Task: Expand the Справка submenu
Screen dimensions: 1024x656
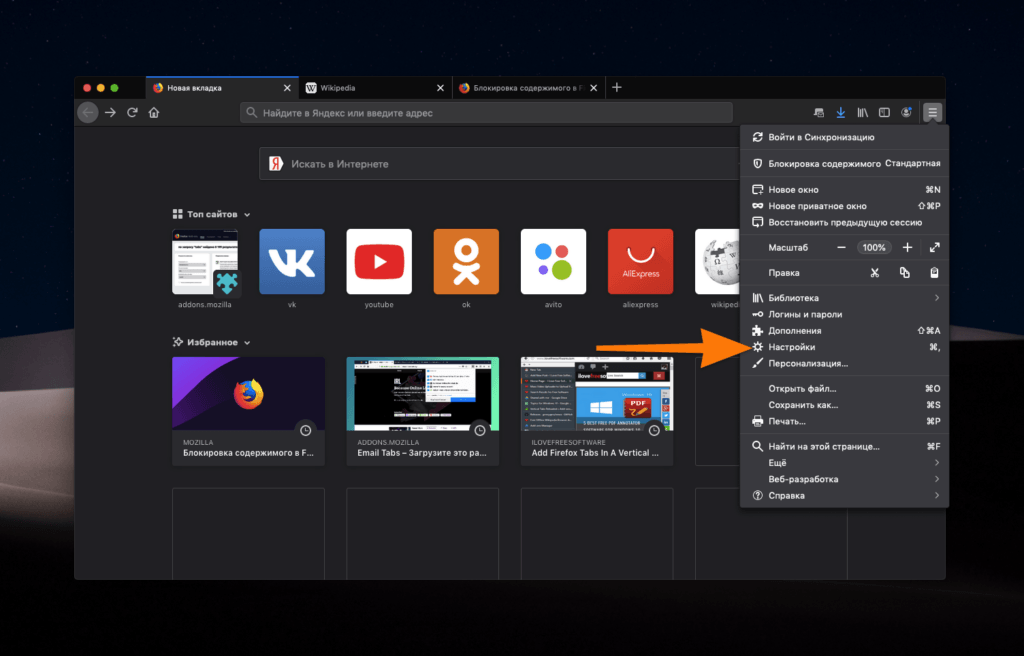Action: tap(844, 495)
